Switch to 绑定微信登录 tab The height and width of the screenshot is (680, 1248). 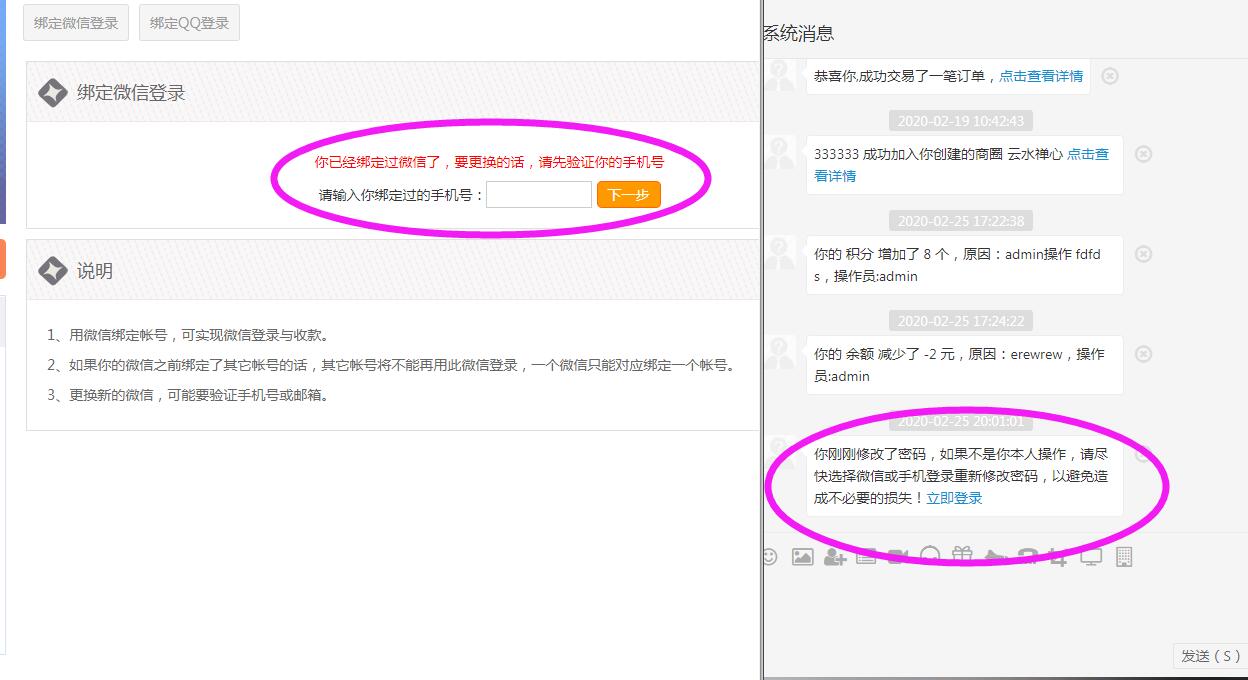76,23
